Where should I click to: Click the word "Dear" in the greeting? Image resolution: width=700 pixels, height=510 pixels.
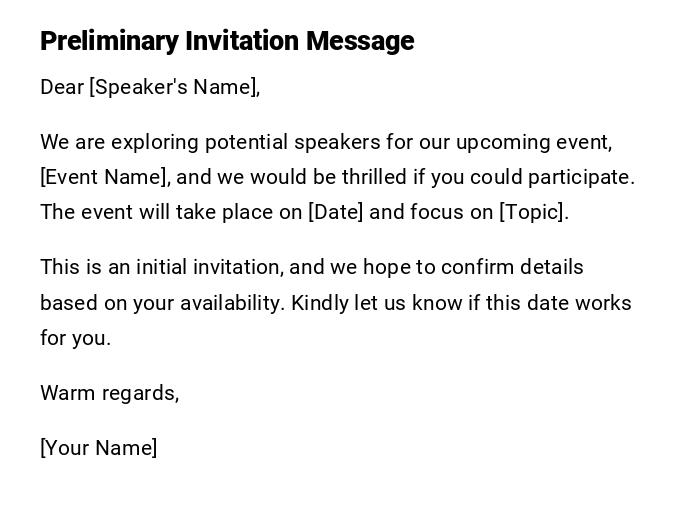point(62,87)
